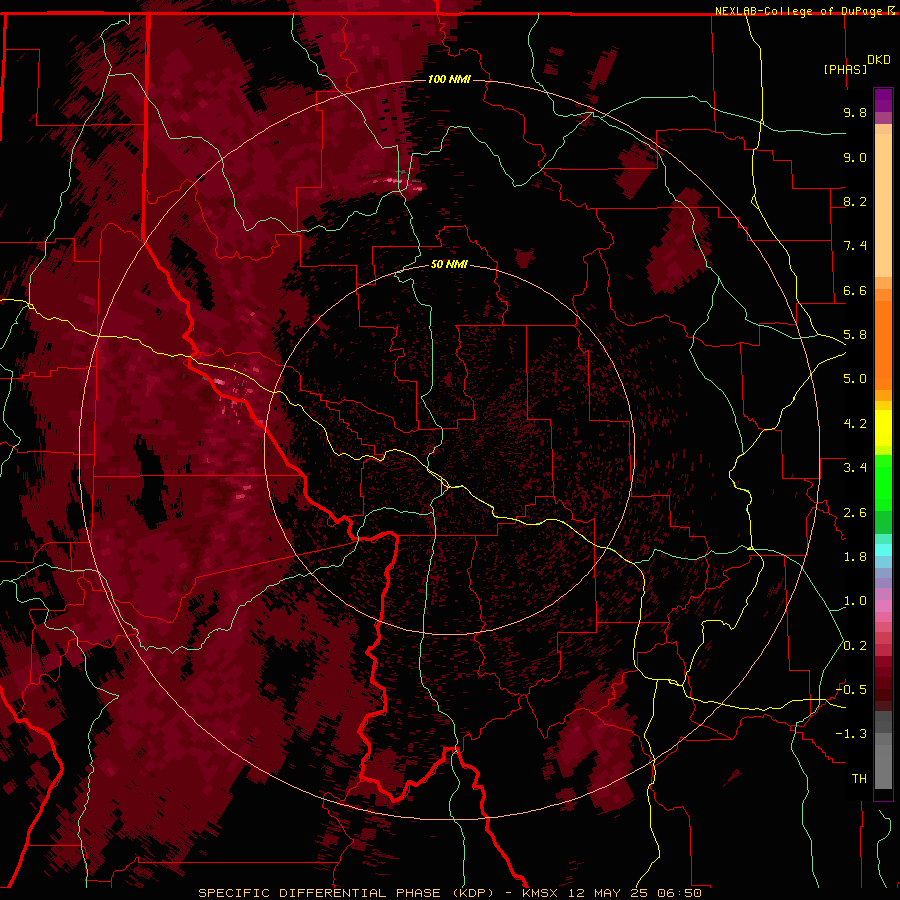
Task: Click the -1.3 value on color scale
Action: click(x=851, y=734)
